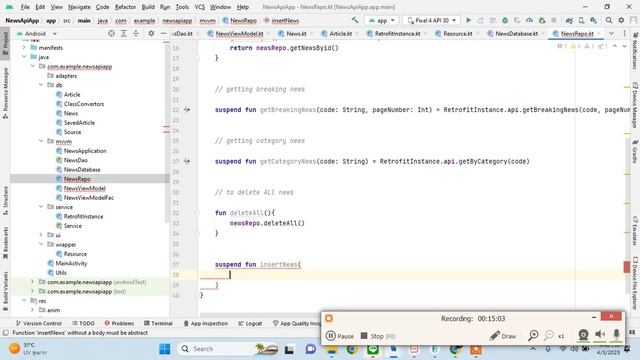Switch to NewsDatabase.kt tab
Screen dimensions: 640x360
coord(516,33)
